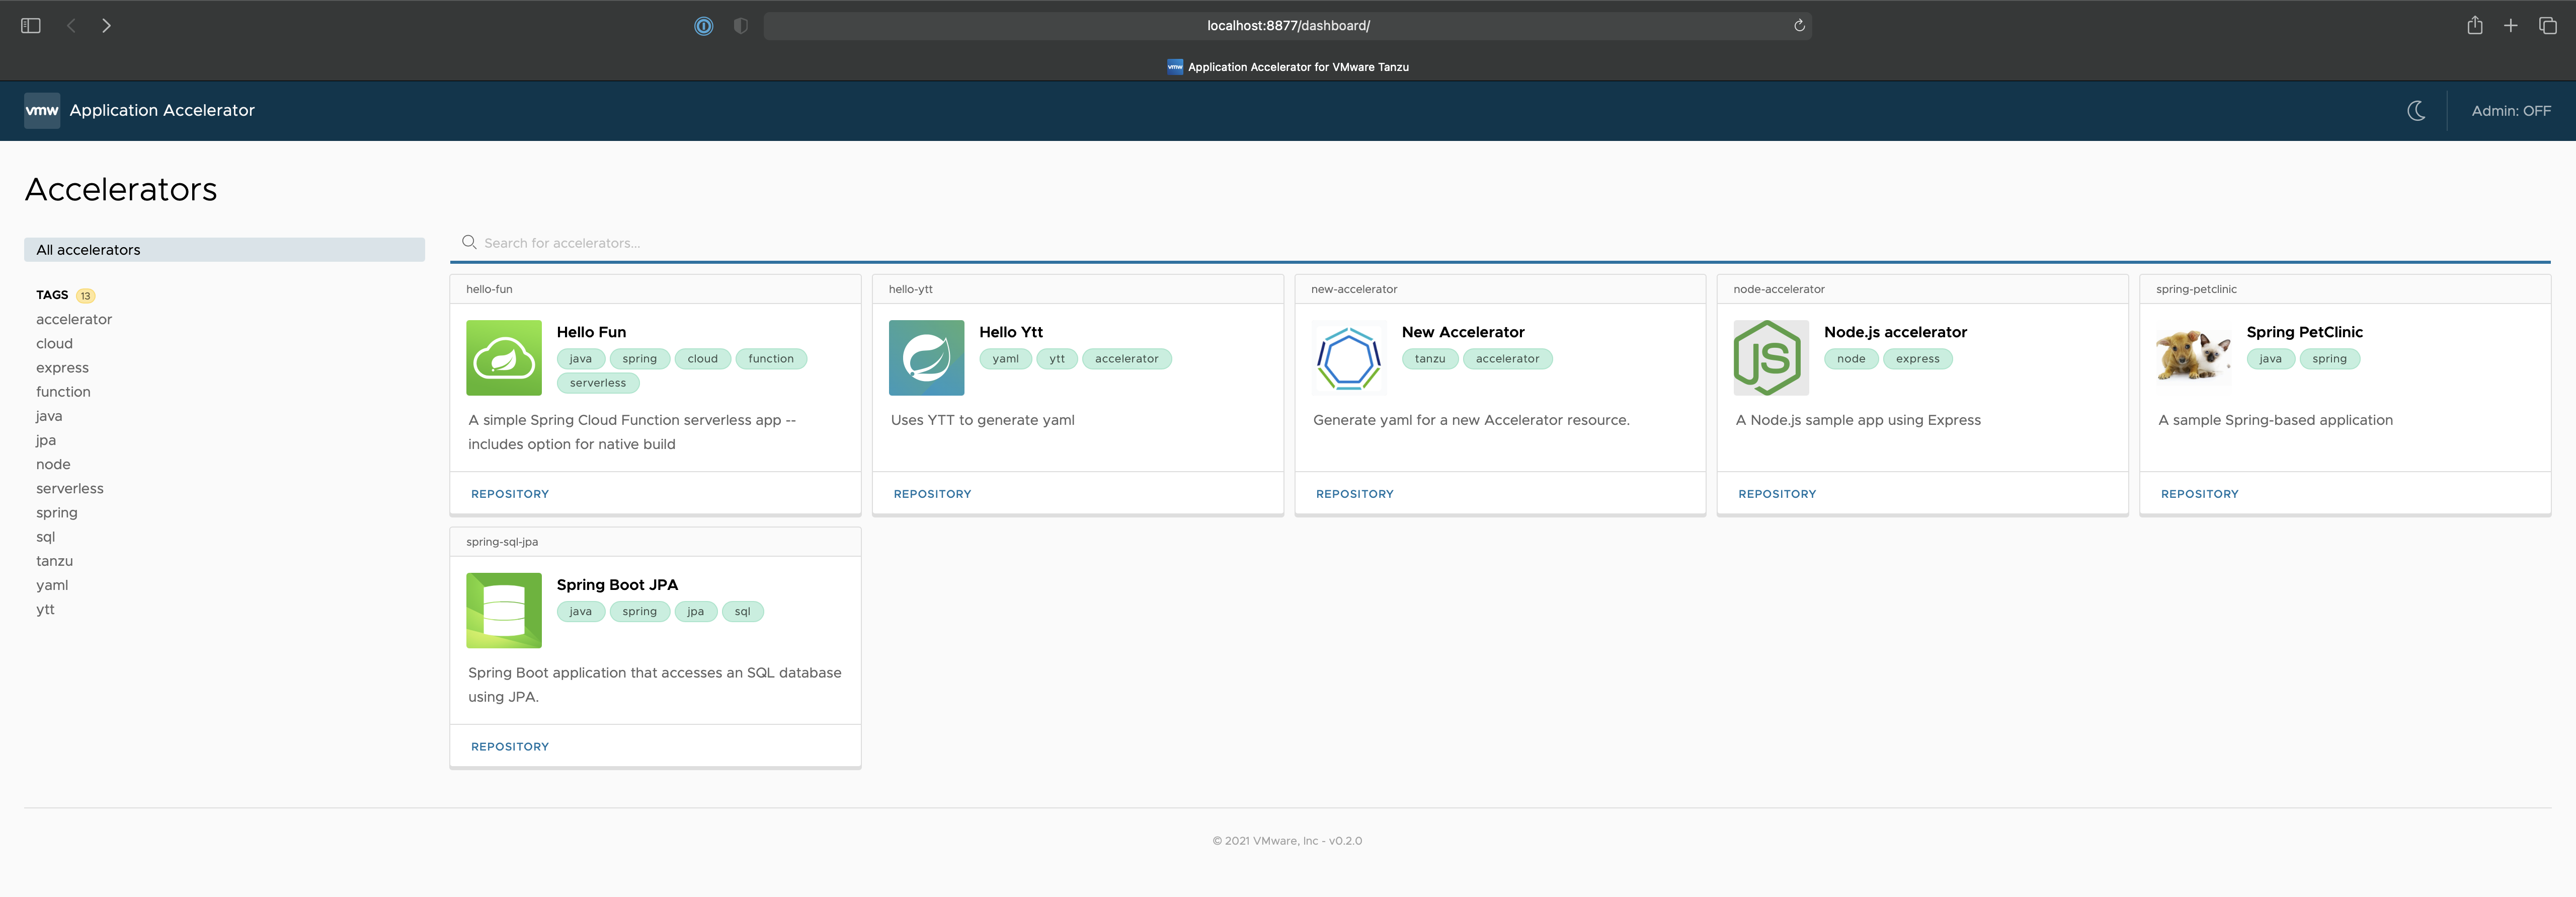2576x897 pixels.
Task: Select the 'cloud' tag filter
Action: [54, 343]
